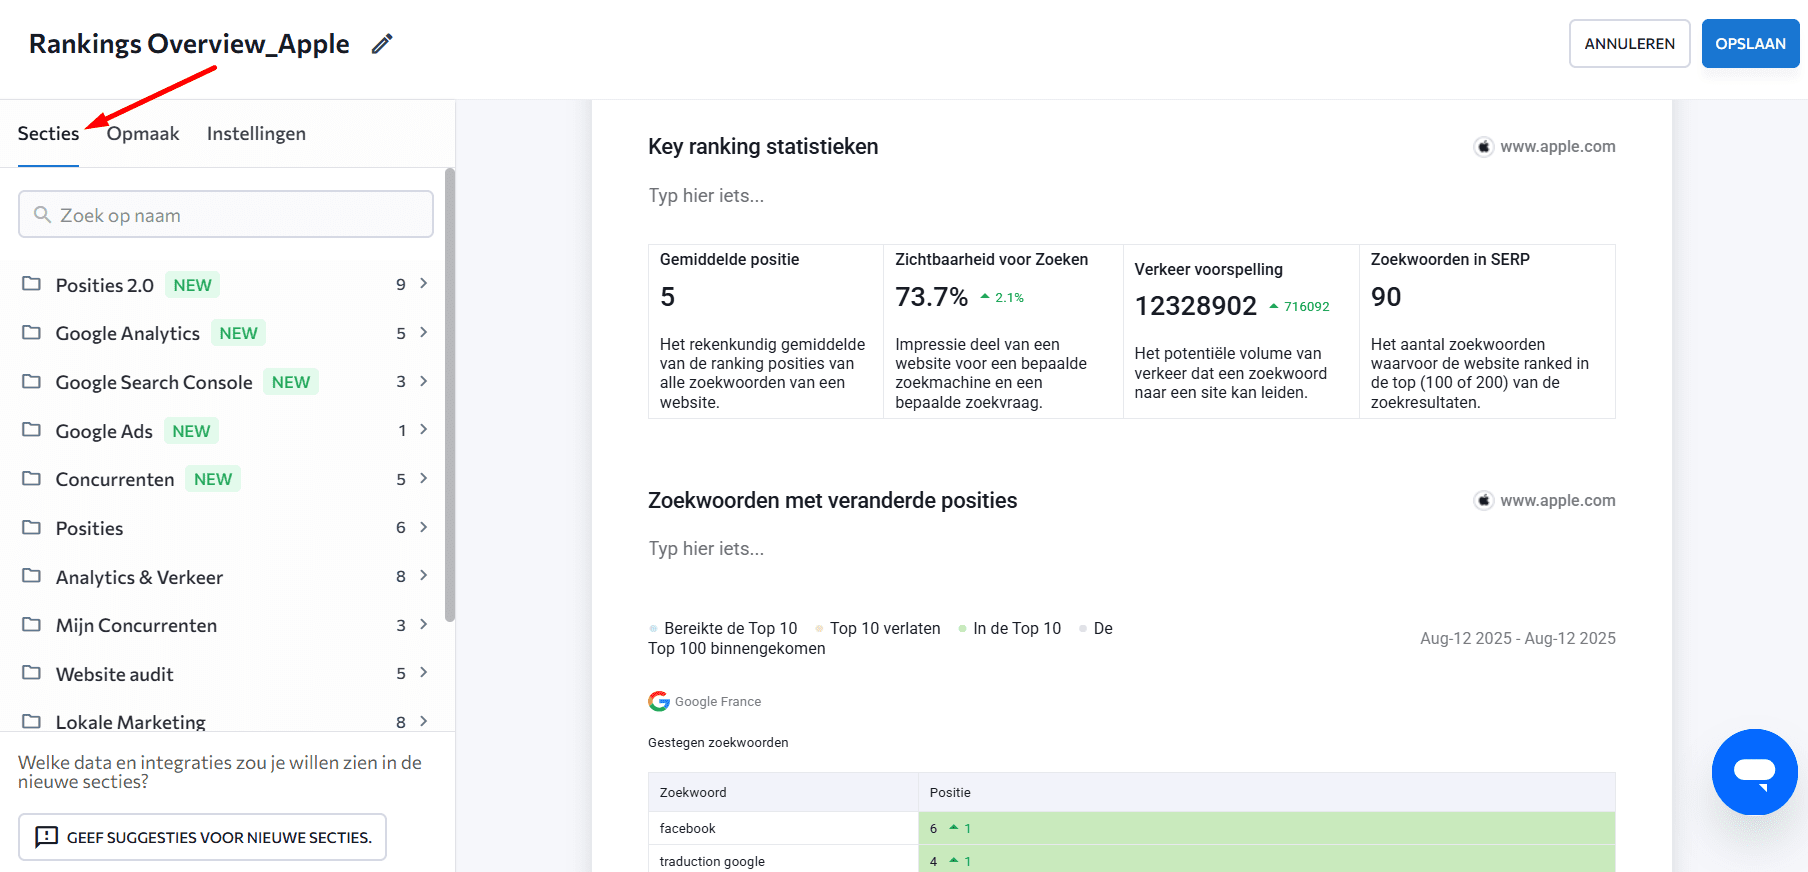
Task: Expand Analytics & Verkeer chevron
Action: [x=424, y=575]
